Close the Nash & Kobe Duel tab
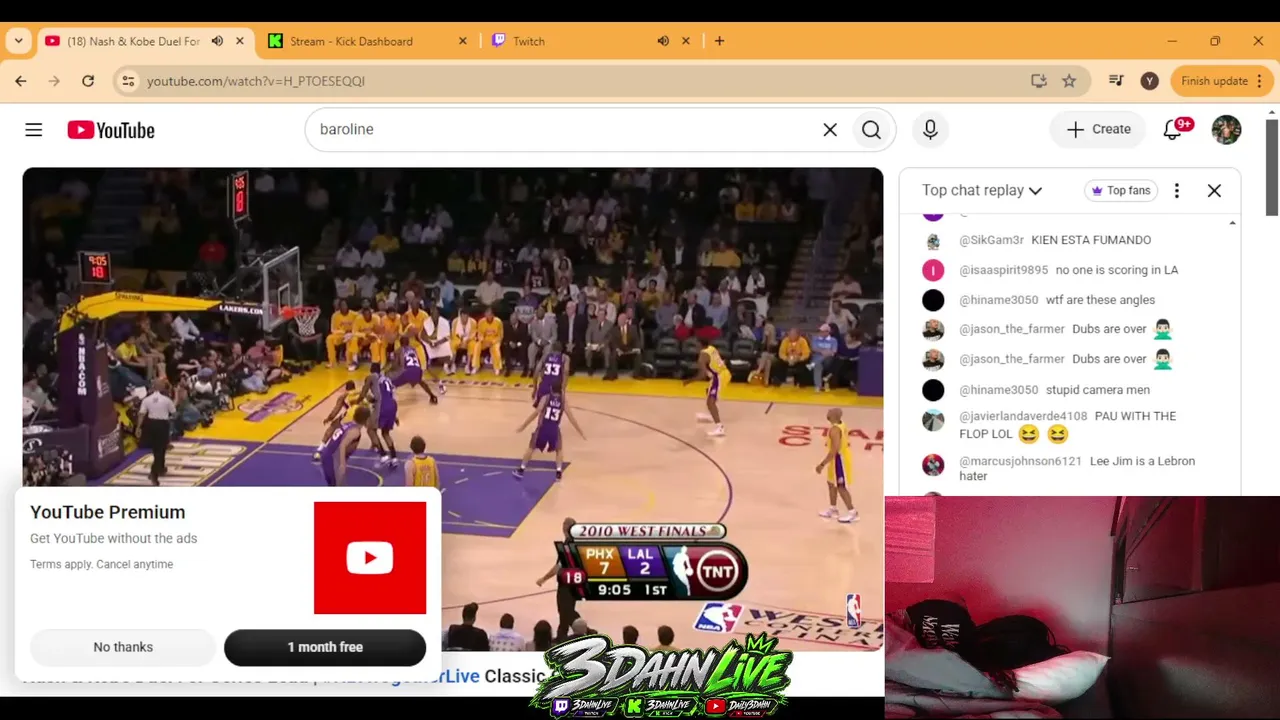This screenshot has height=720, width=1280. (x=240, y=41)
